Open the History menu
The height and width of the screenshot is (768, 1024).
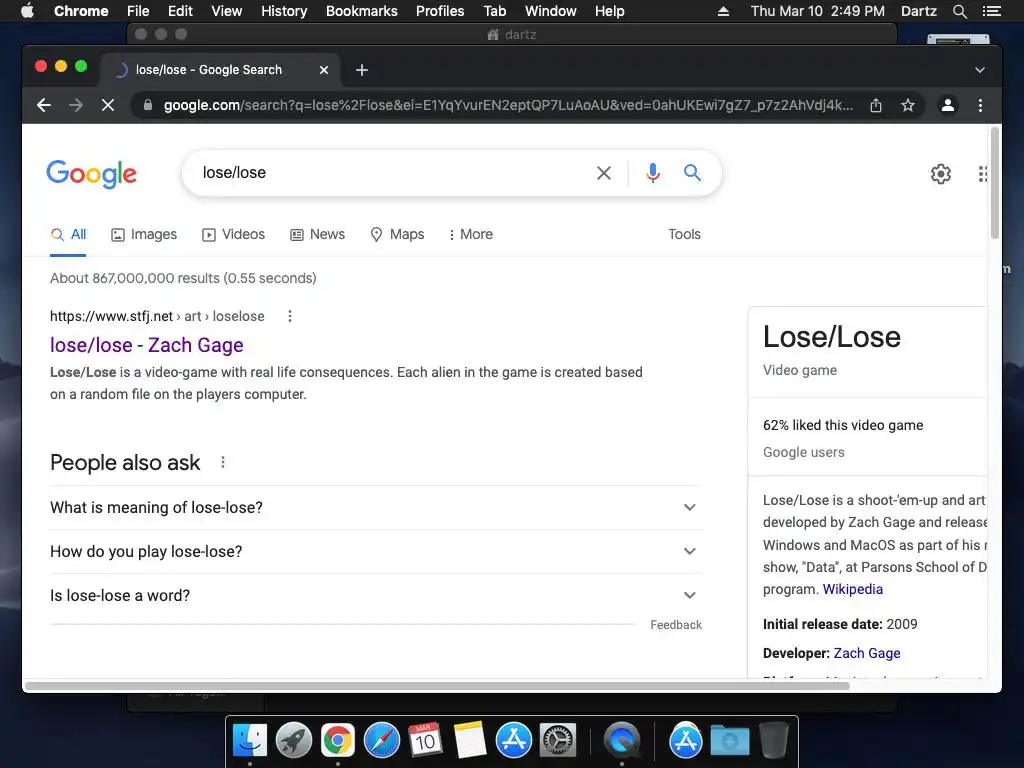pos(284,11)
